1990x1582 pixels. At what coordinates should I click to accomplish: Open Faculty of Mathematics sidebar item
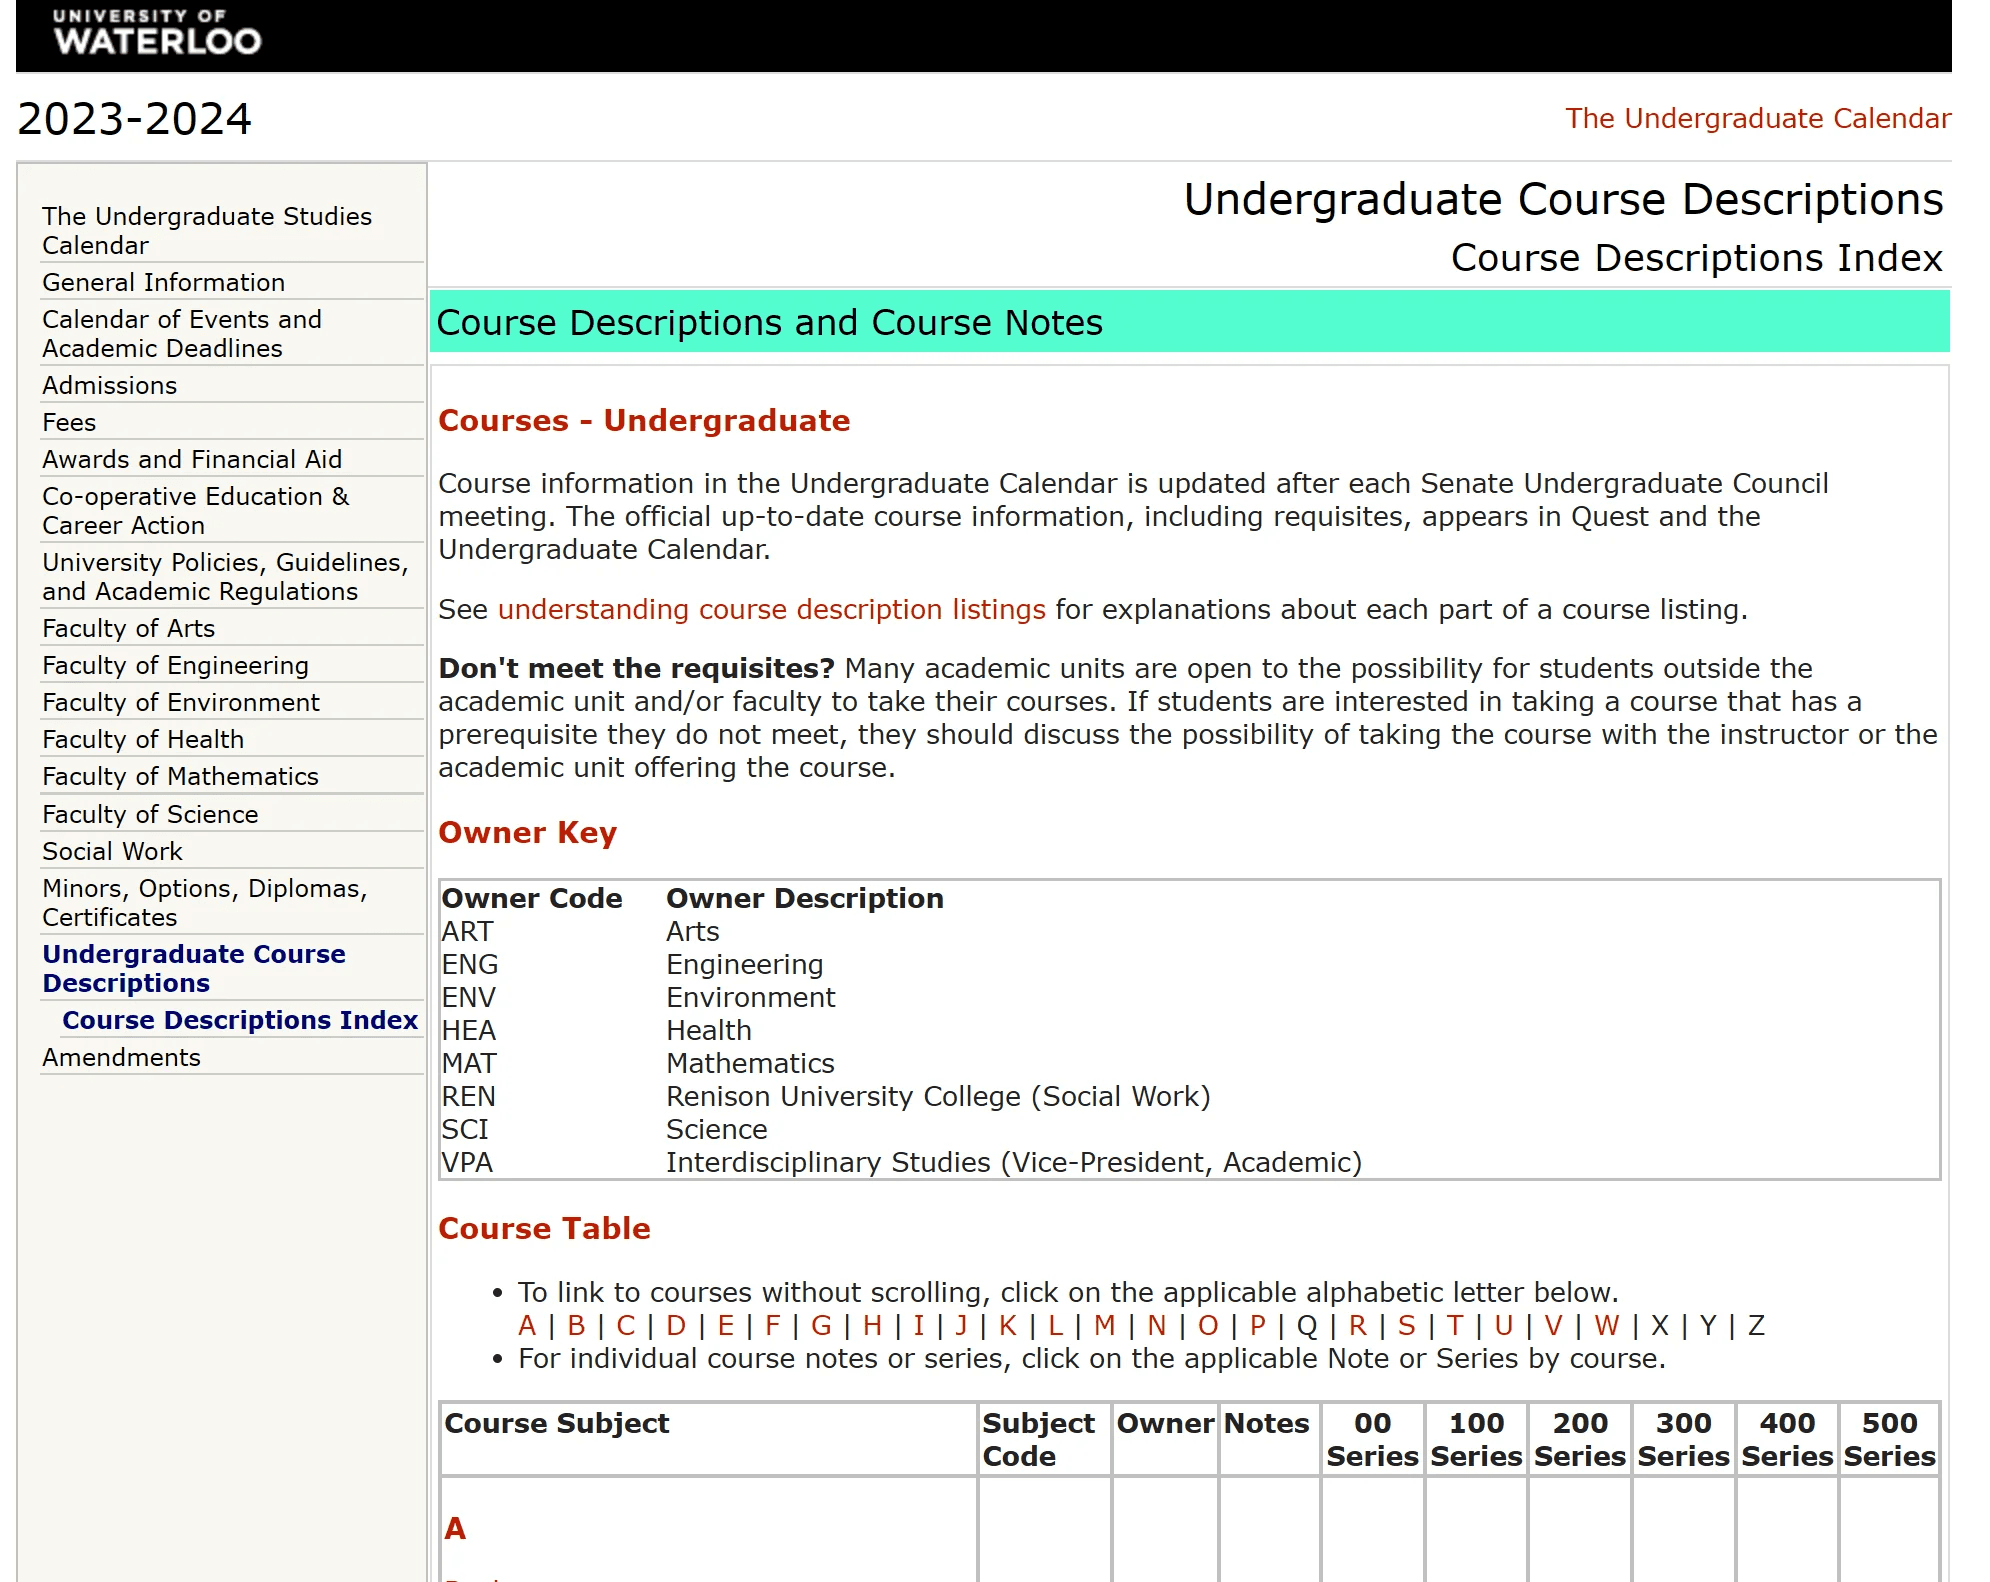[180, 776]
